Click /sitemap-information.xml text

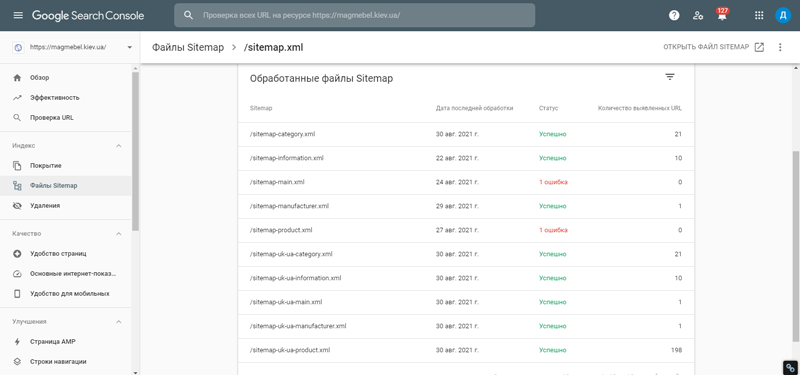click(x=287, y=158)
